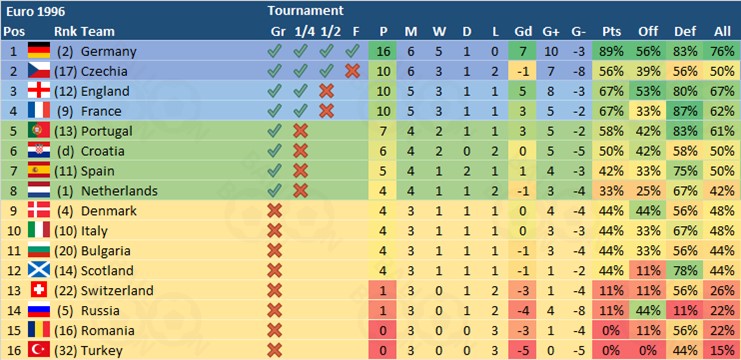The height and width of the screenshot is (360, 741).
Task: Click the Scotland flag icon
Action: [x=39, y=270]
